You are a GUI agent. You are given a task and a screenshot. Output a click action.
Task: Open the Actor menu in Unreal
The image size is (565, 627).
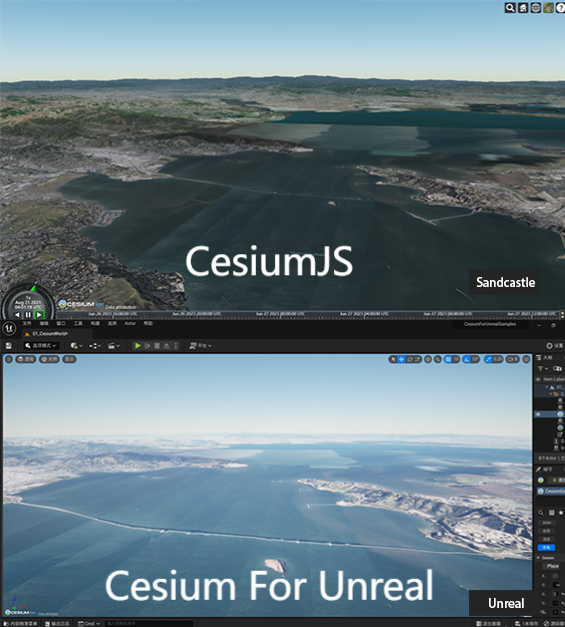point(130,323)
